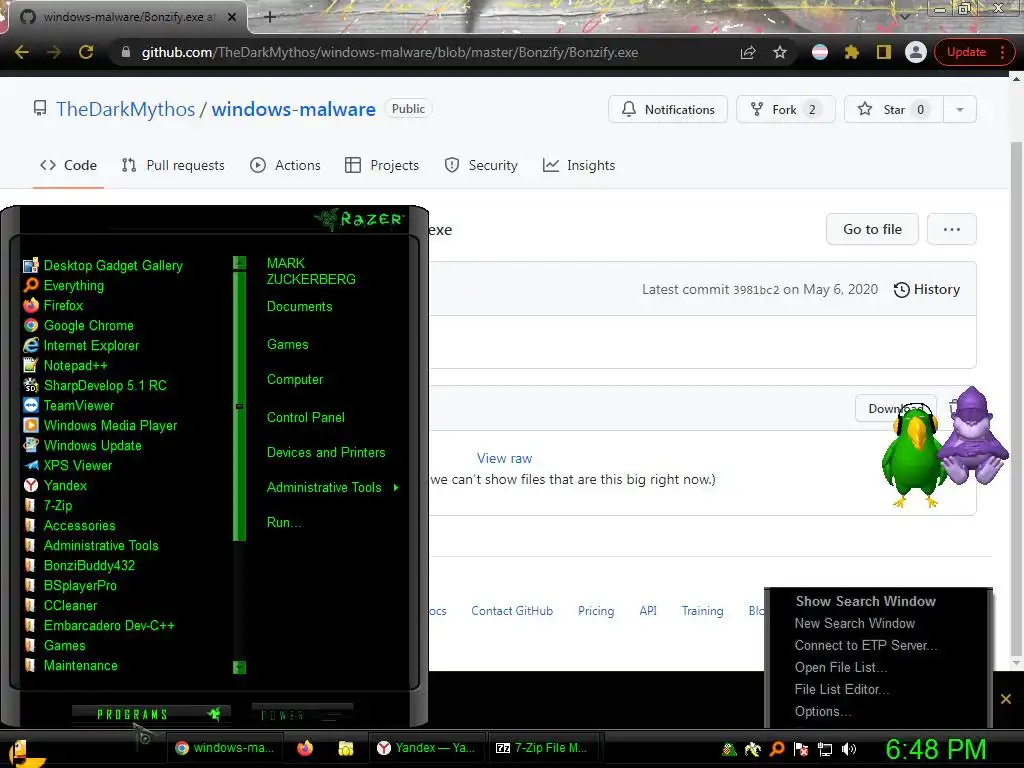Open TheDarkMythos user profile link
The width and height of the screenshot is (1024, 768).
click(x=125, y=109)
